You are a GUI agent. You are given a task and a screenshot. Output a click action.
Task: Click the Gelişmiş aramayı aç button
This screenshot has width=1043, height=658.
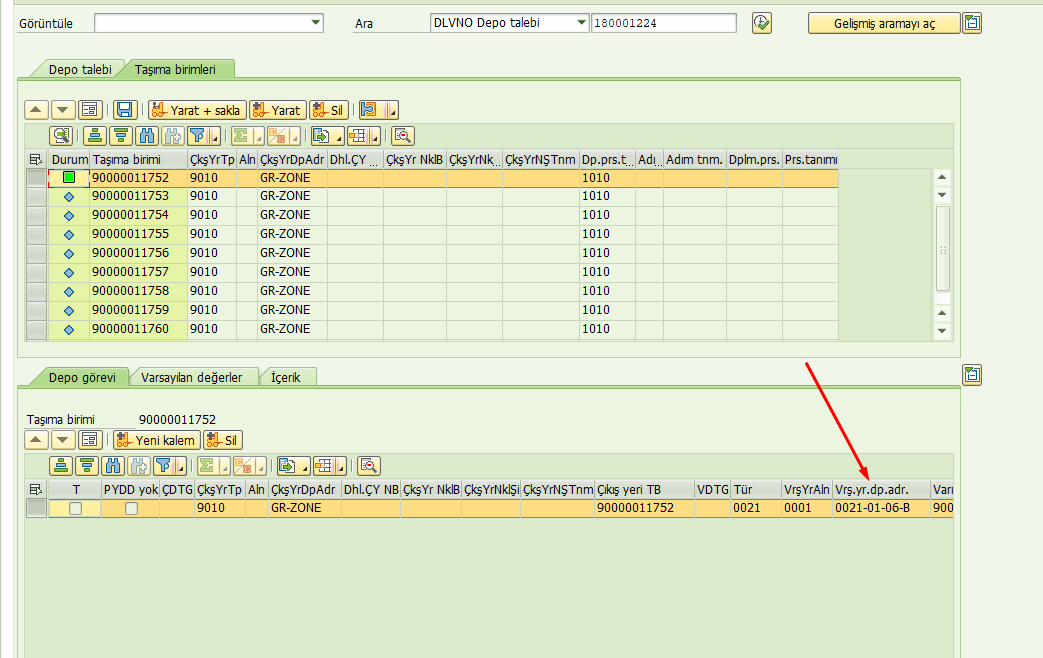click(883, 22)
